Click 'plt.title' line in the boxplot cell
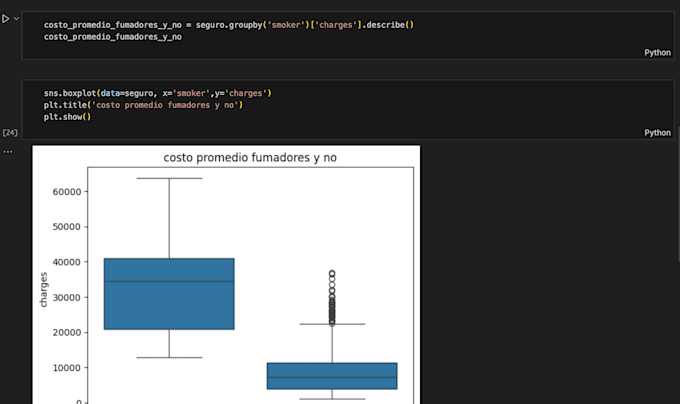 click(143, 105)
